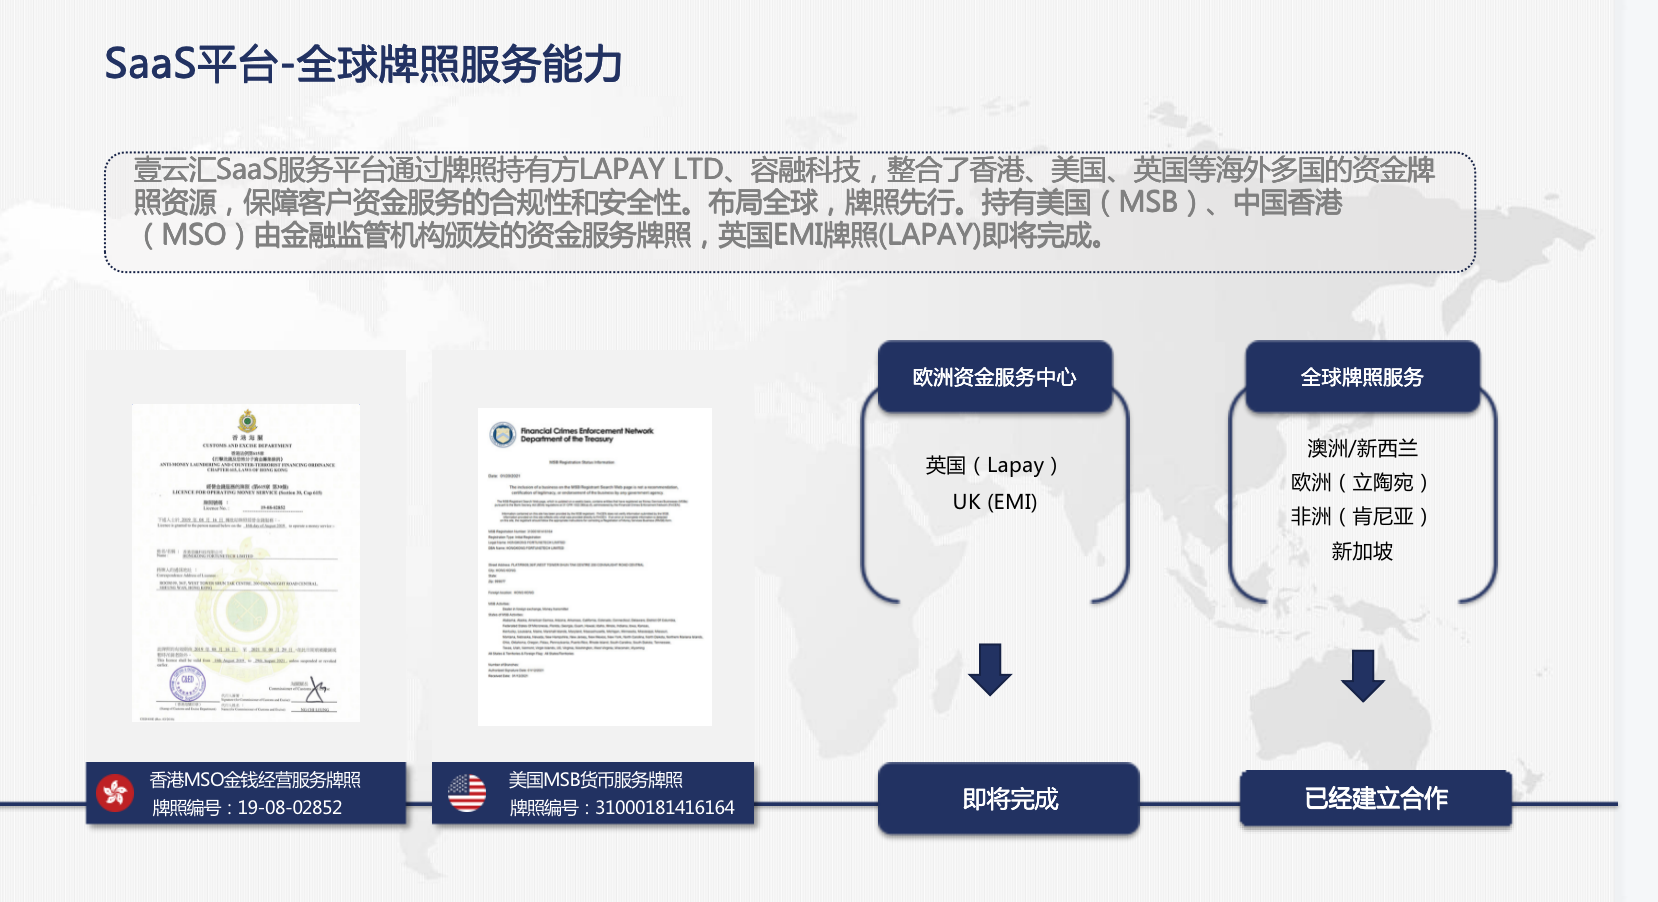Click the Hong Kong customs emblem on certificate

(x=247, y=421)
